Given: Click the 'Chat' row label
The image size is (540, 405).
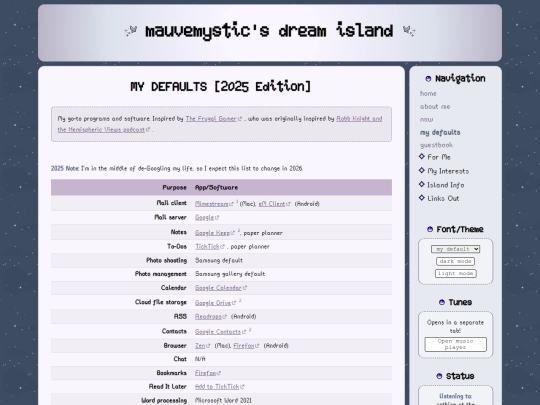Looking at the screenshot, I should click(180, 359).
